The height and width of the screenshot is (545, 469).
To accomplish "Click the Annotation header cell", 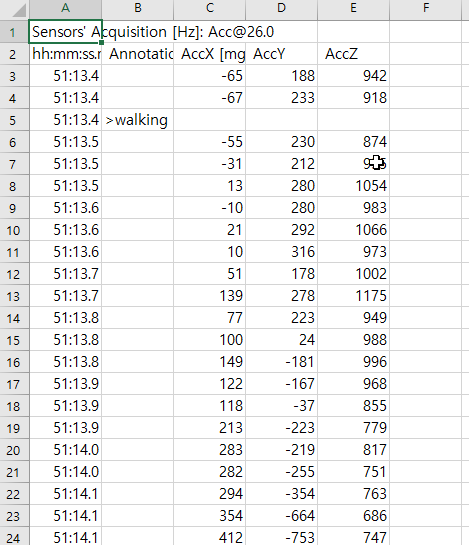I will [137, 54].
